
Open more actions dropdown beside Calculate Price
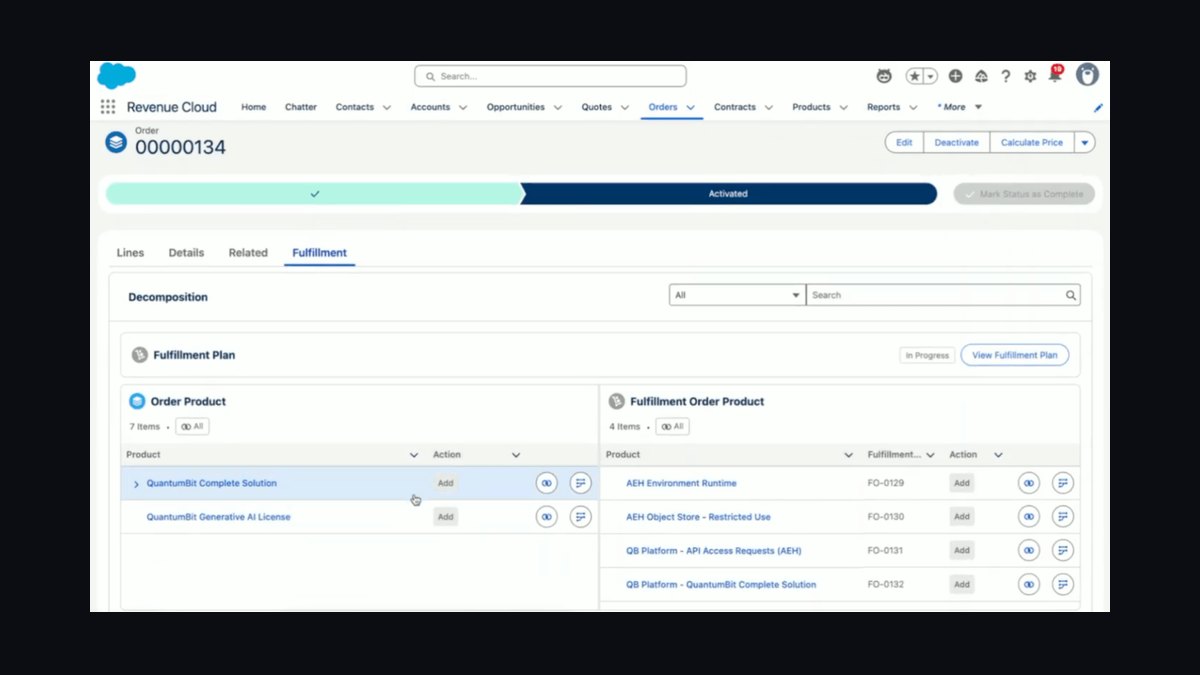pyautogui.click(x=1085, y=142)
